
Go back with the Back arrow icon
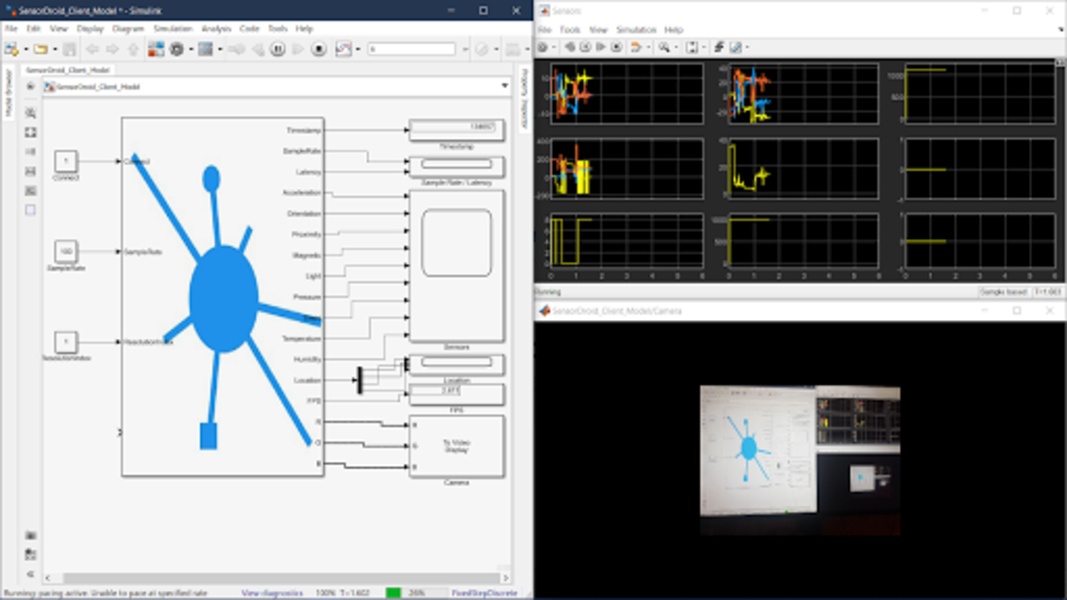click(93, 49)
